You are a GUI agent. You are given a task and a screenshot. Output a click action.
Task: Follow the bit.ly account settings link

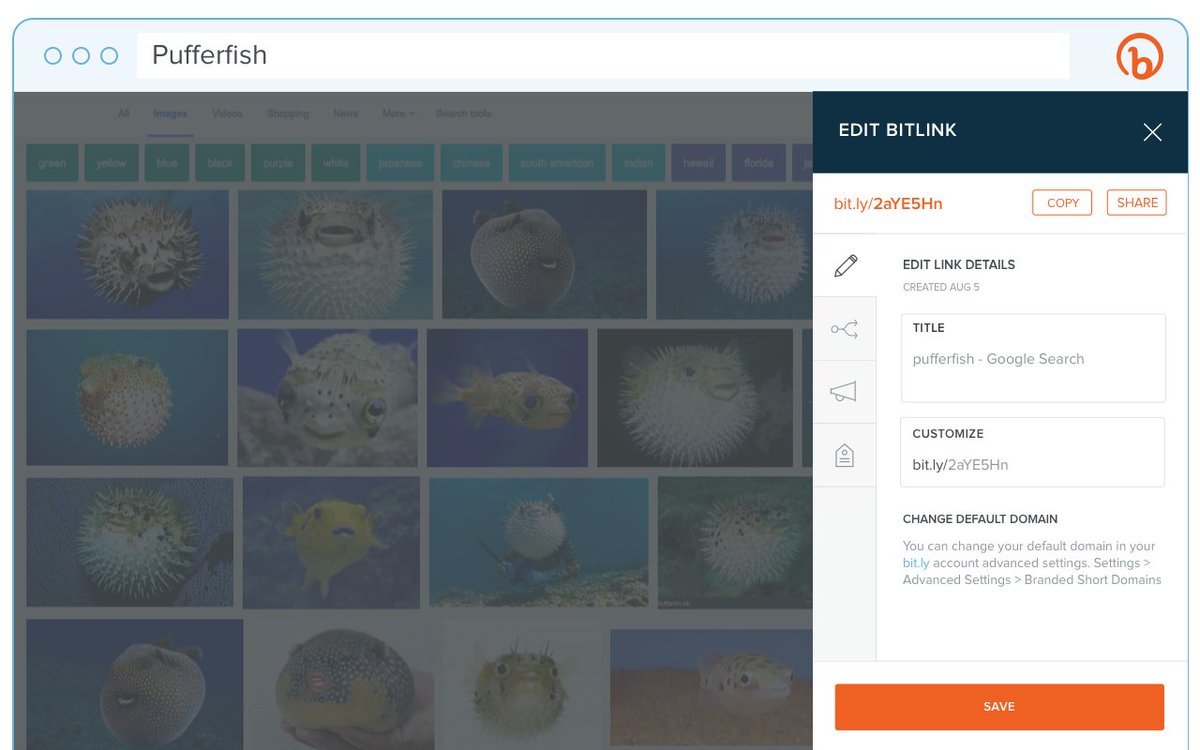pos(915,563)
